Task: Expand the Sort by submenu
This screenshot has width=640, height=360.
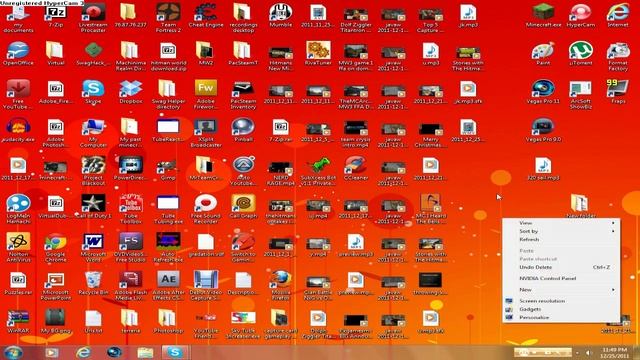Action: click(x=561, y=231)
